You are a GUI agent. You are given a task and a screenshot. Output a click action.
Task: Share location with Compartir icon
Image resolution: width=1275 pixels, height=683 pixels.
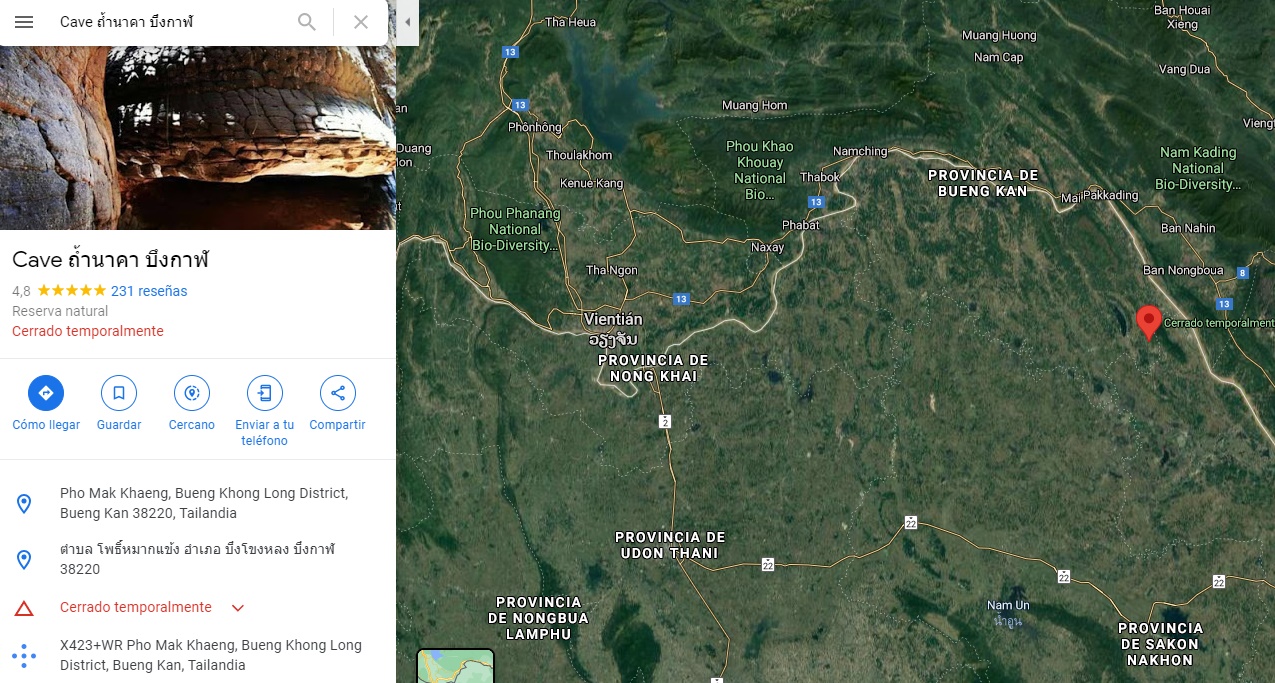[x=338, y=393]
